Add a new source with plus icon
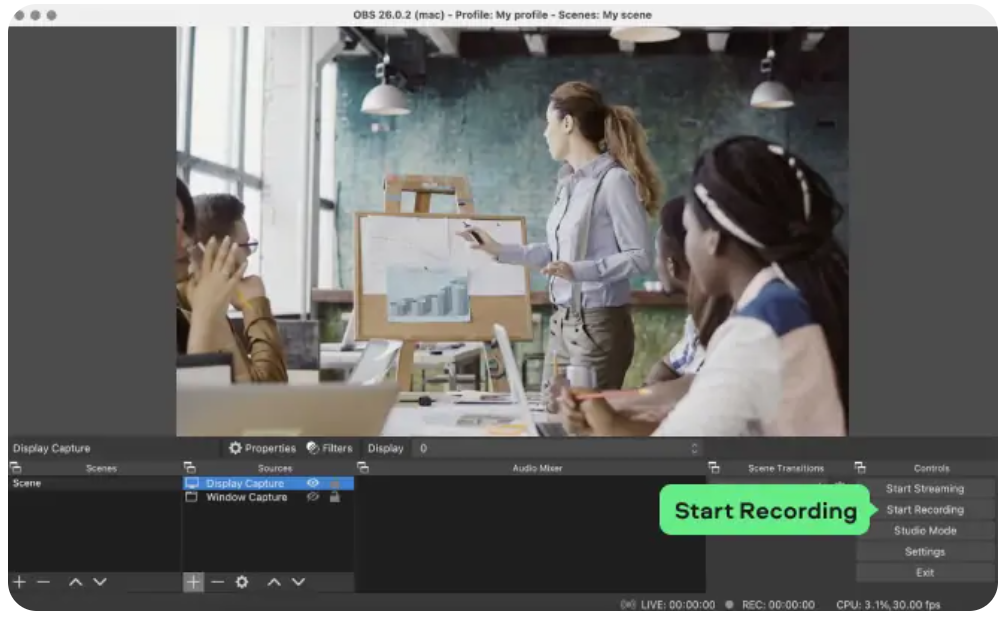 pos(193,582)
